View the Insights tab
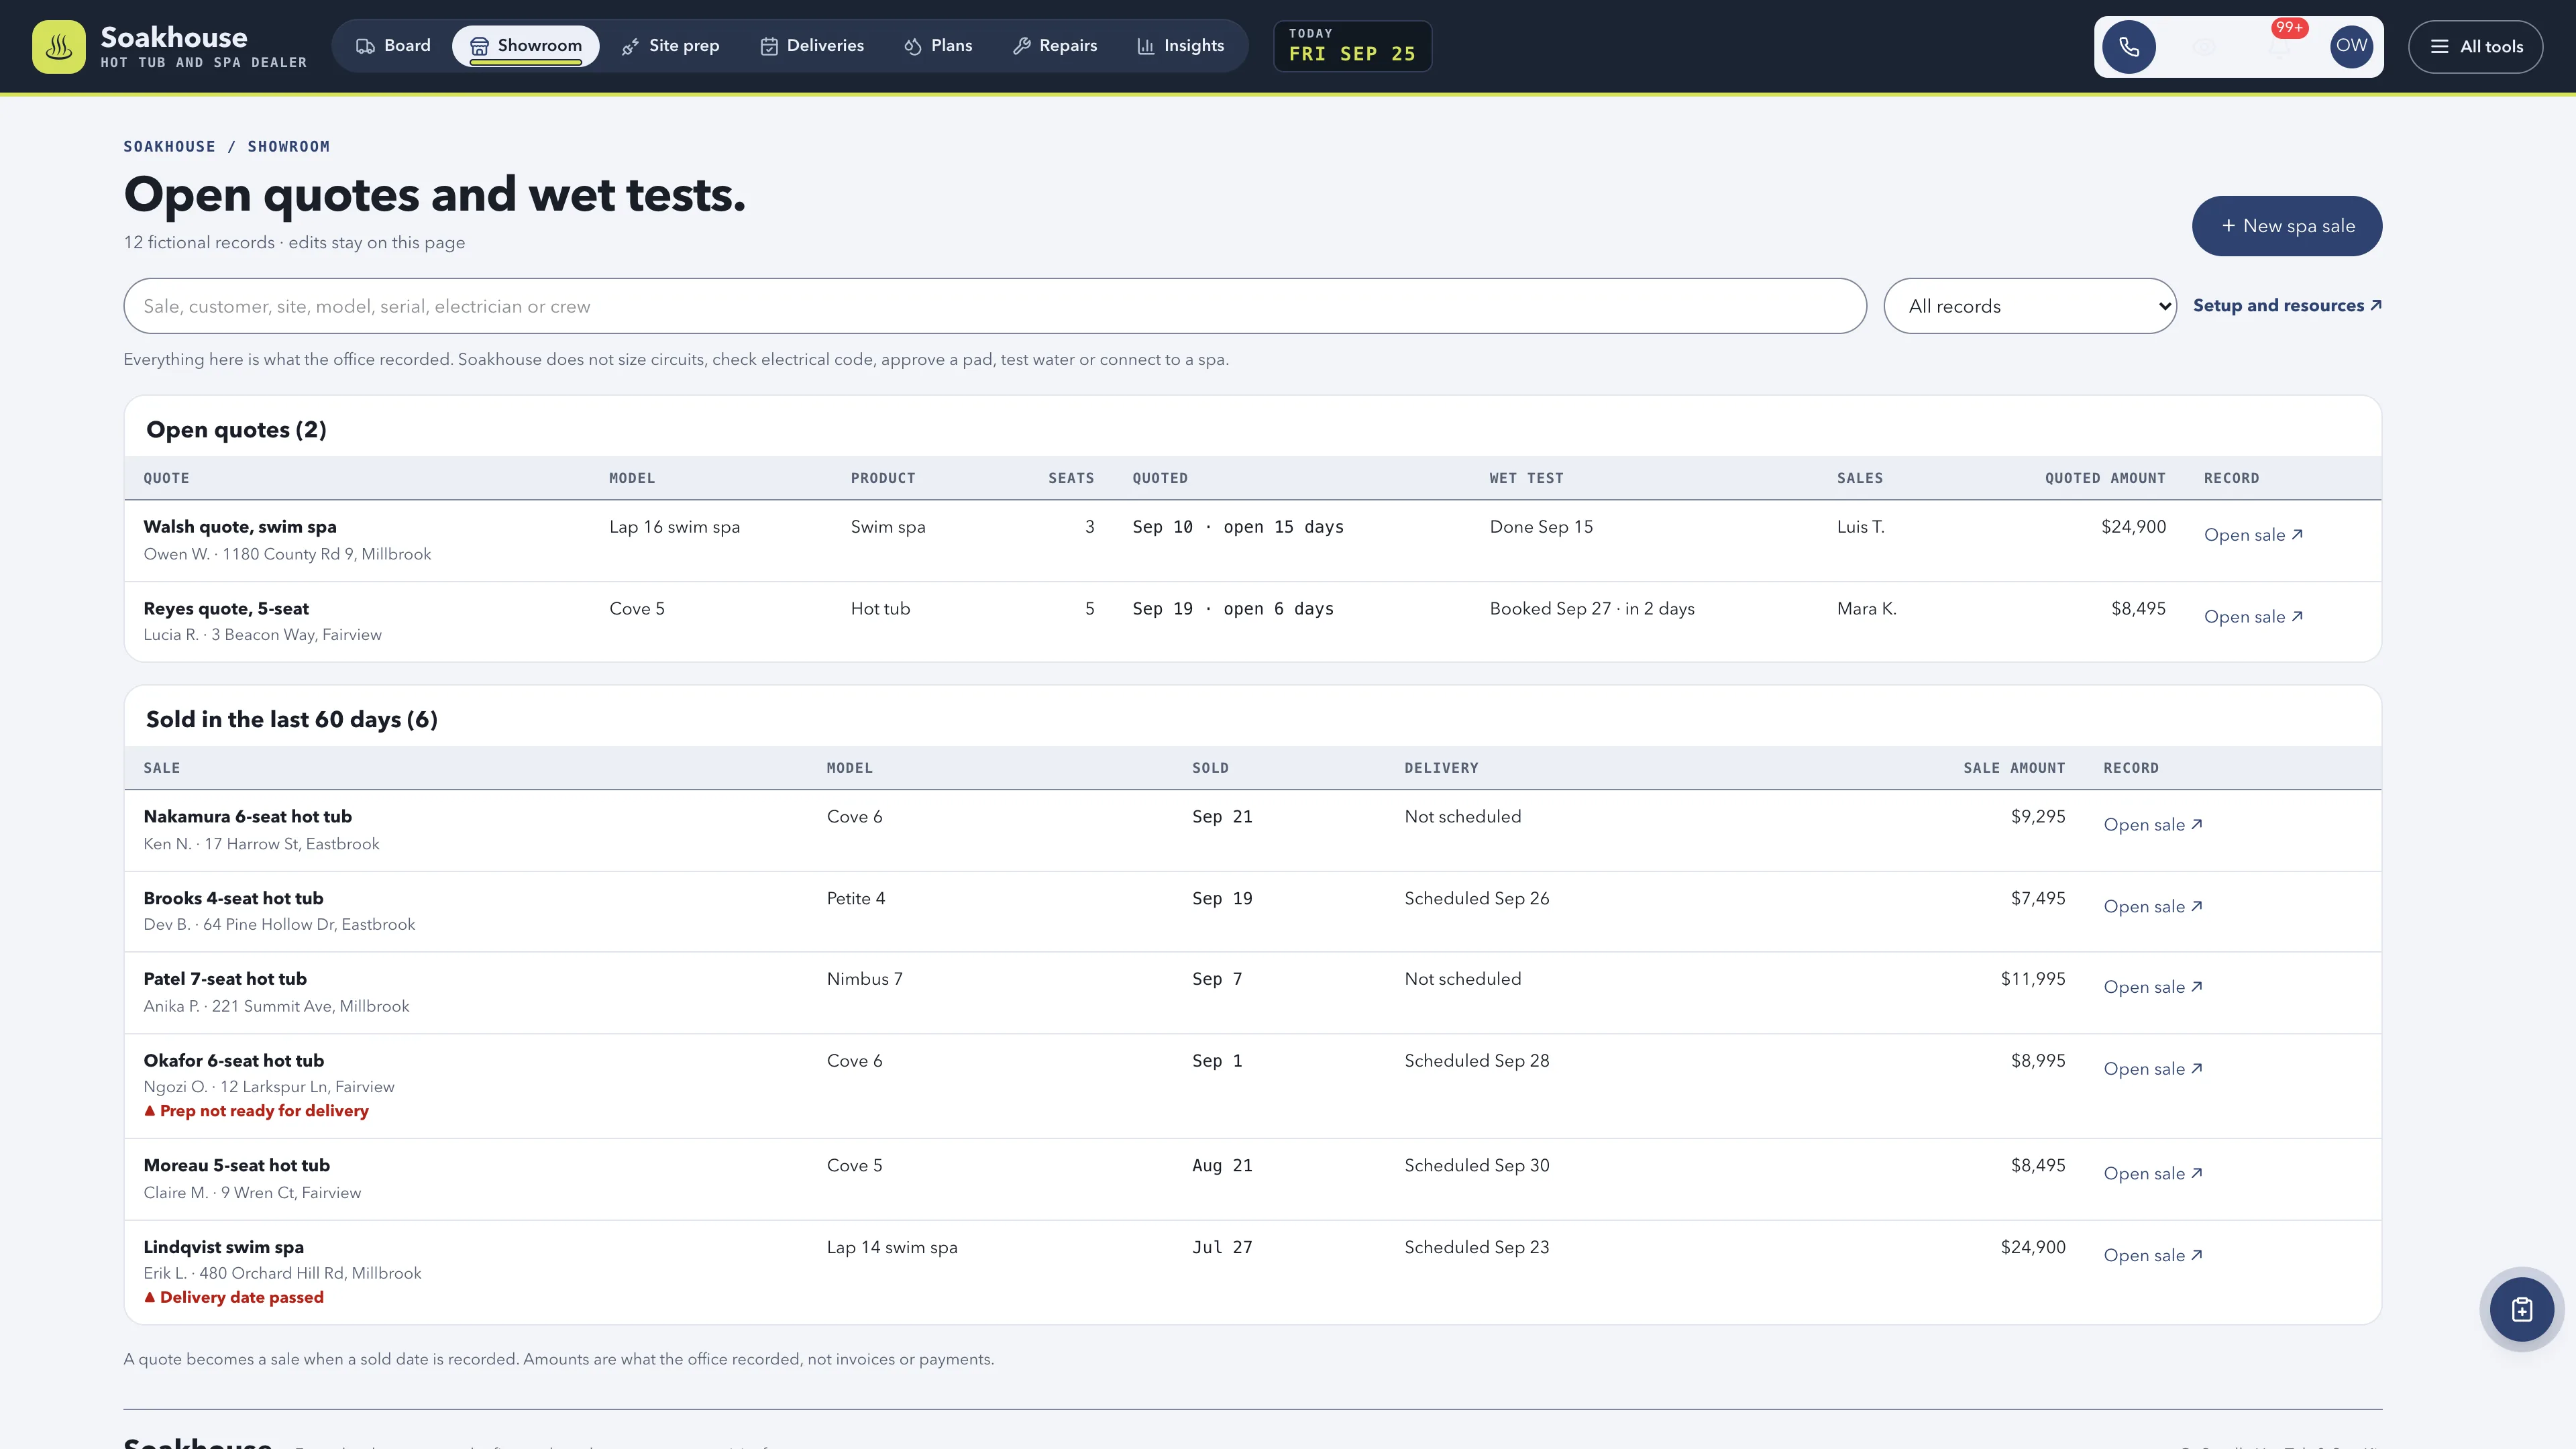The height and width of the screenshot is (1449, 2576). 1181,46
